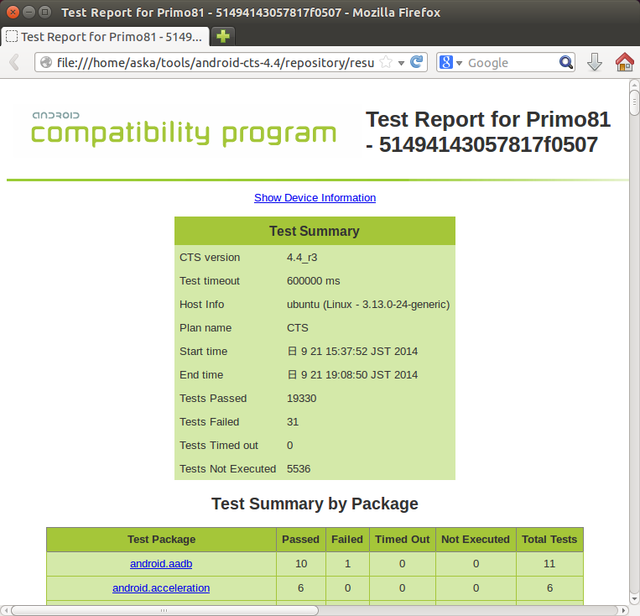This screenshot has width=640, height=616.
Task: Open the Downloads arrow icon
Action: point(594,62)
